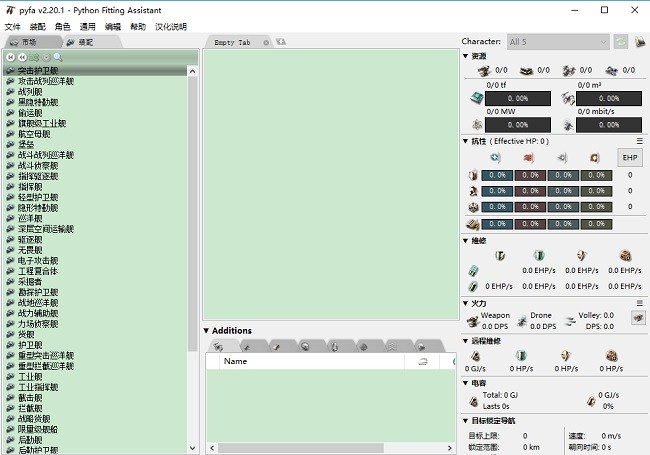Click the ship list vertical scrollbar thumb

[192, 214]
